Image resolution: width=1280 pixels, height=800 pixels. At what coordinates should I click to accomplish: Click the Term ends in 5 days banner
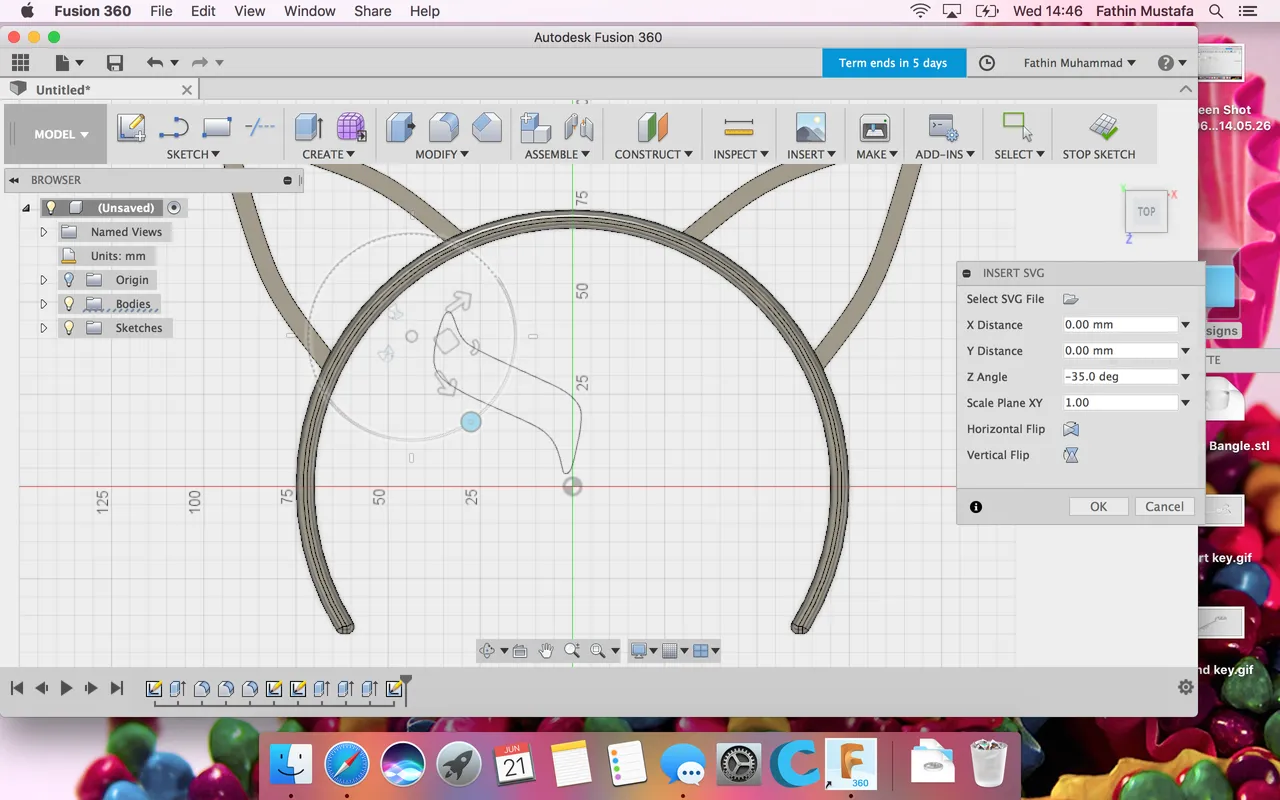893,63
